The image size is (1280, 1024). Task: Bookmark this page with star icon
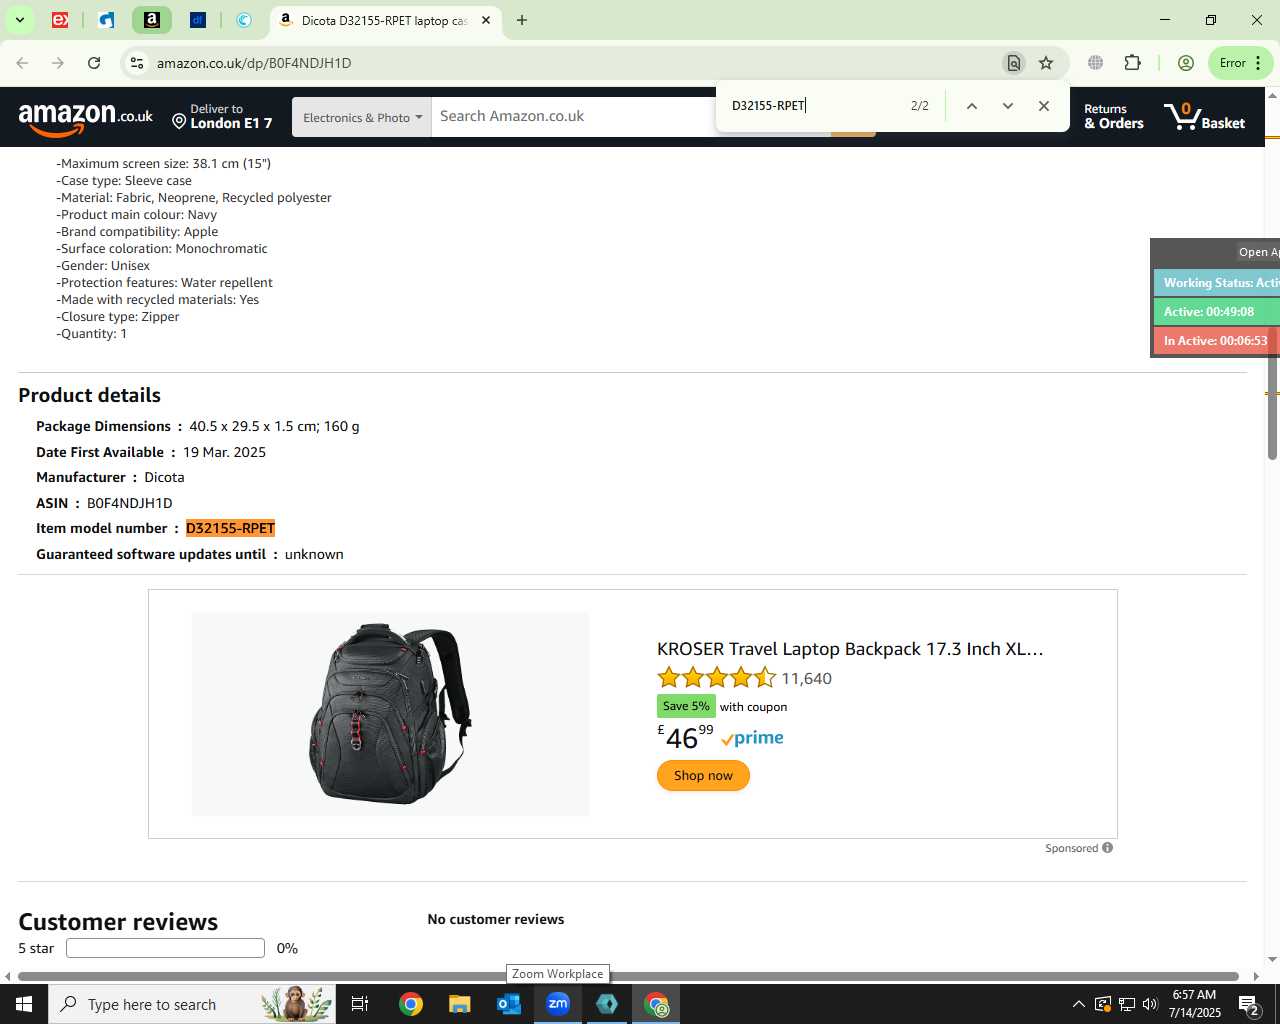click(1046, 63)
